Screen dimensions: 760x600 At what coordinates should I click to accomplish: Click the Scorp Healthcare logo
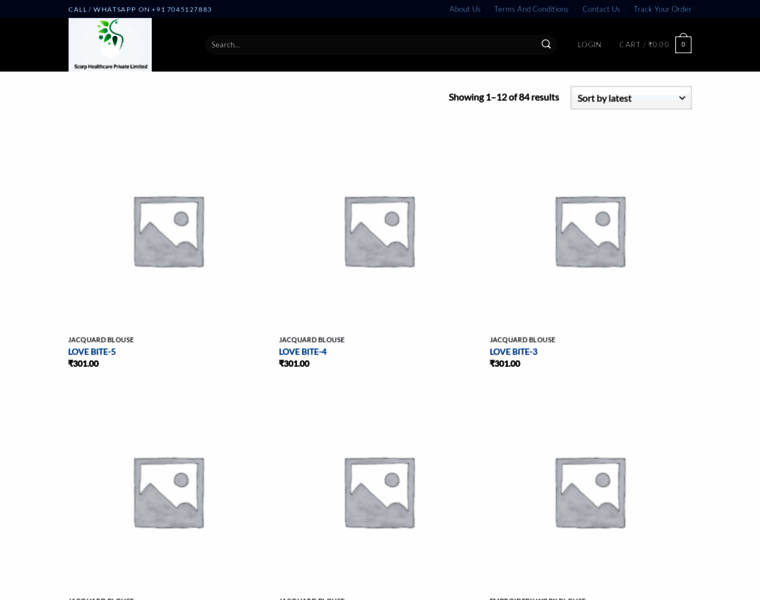[x=110, y=45]
